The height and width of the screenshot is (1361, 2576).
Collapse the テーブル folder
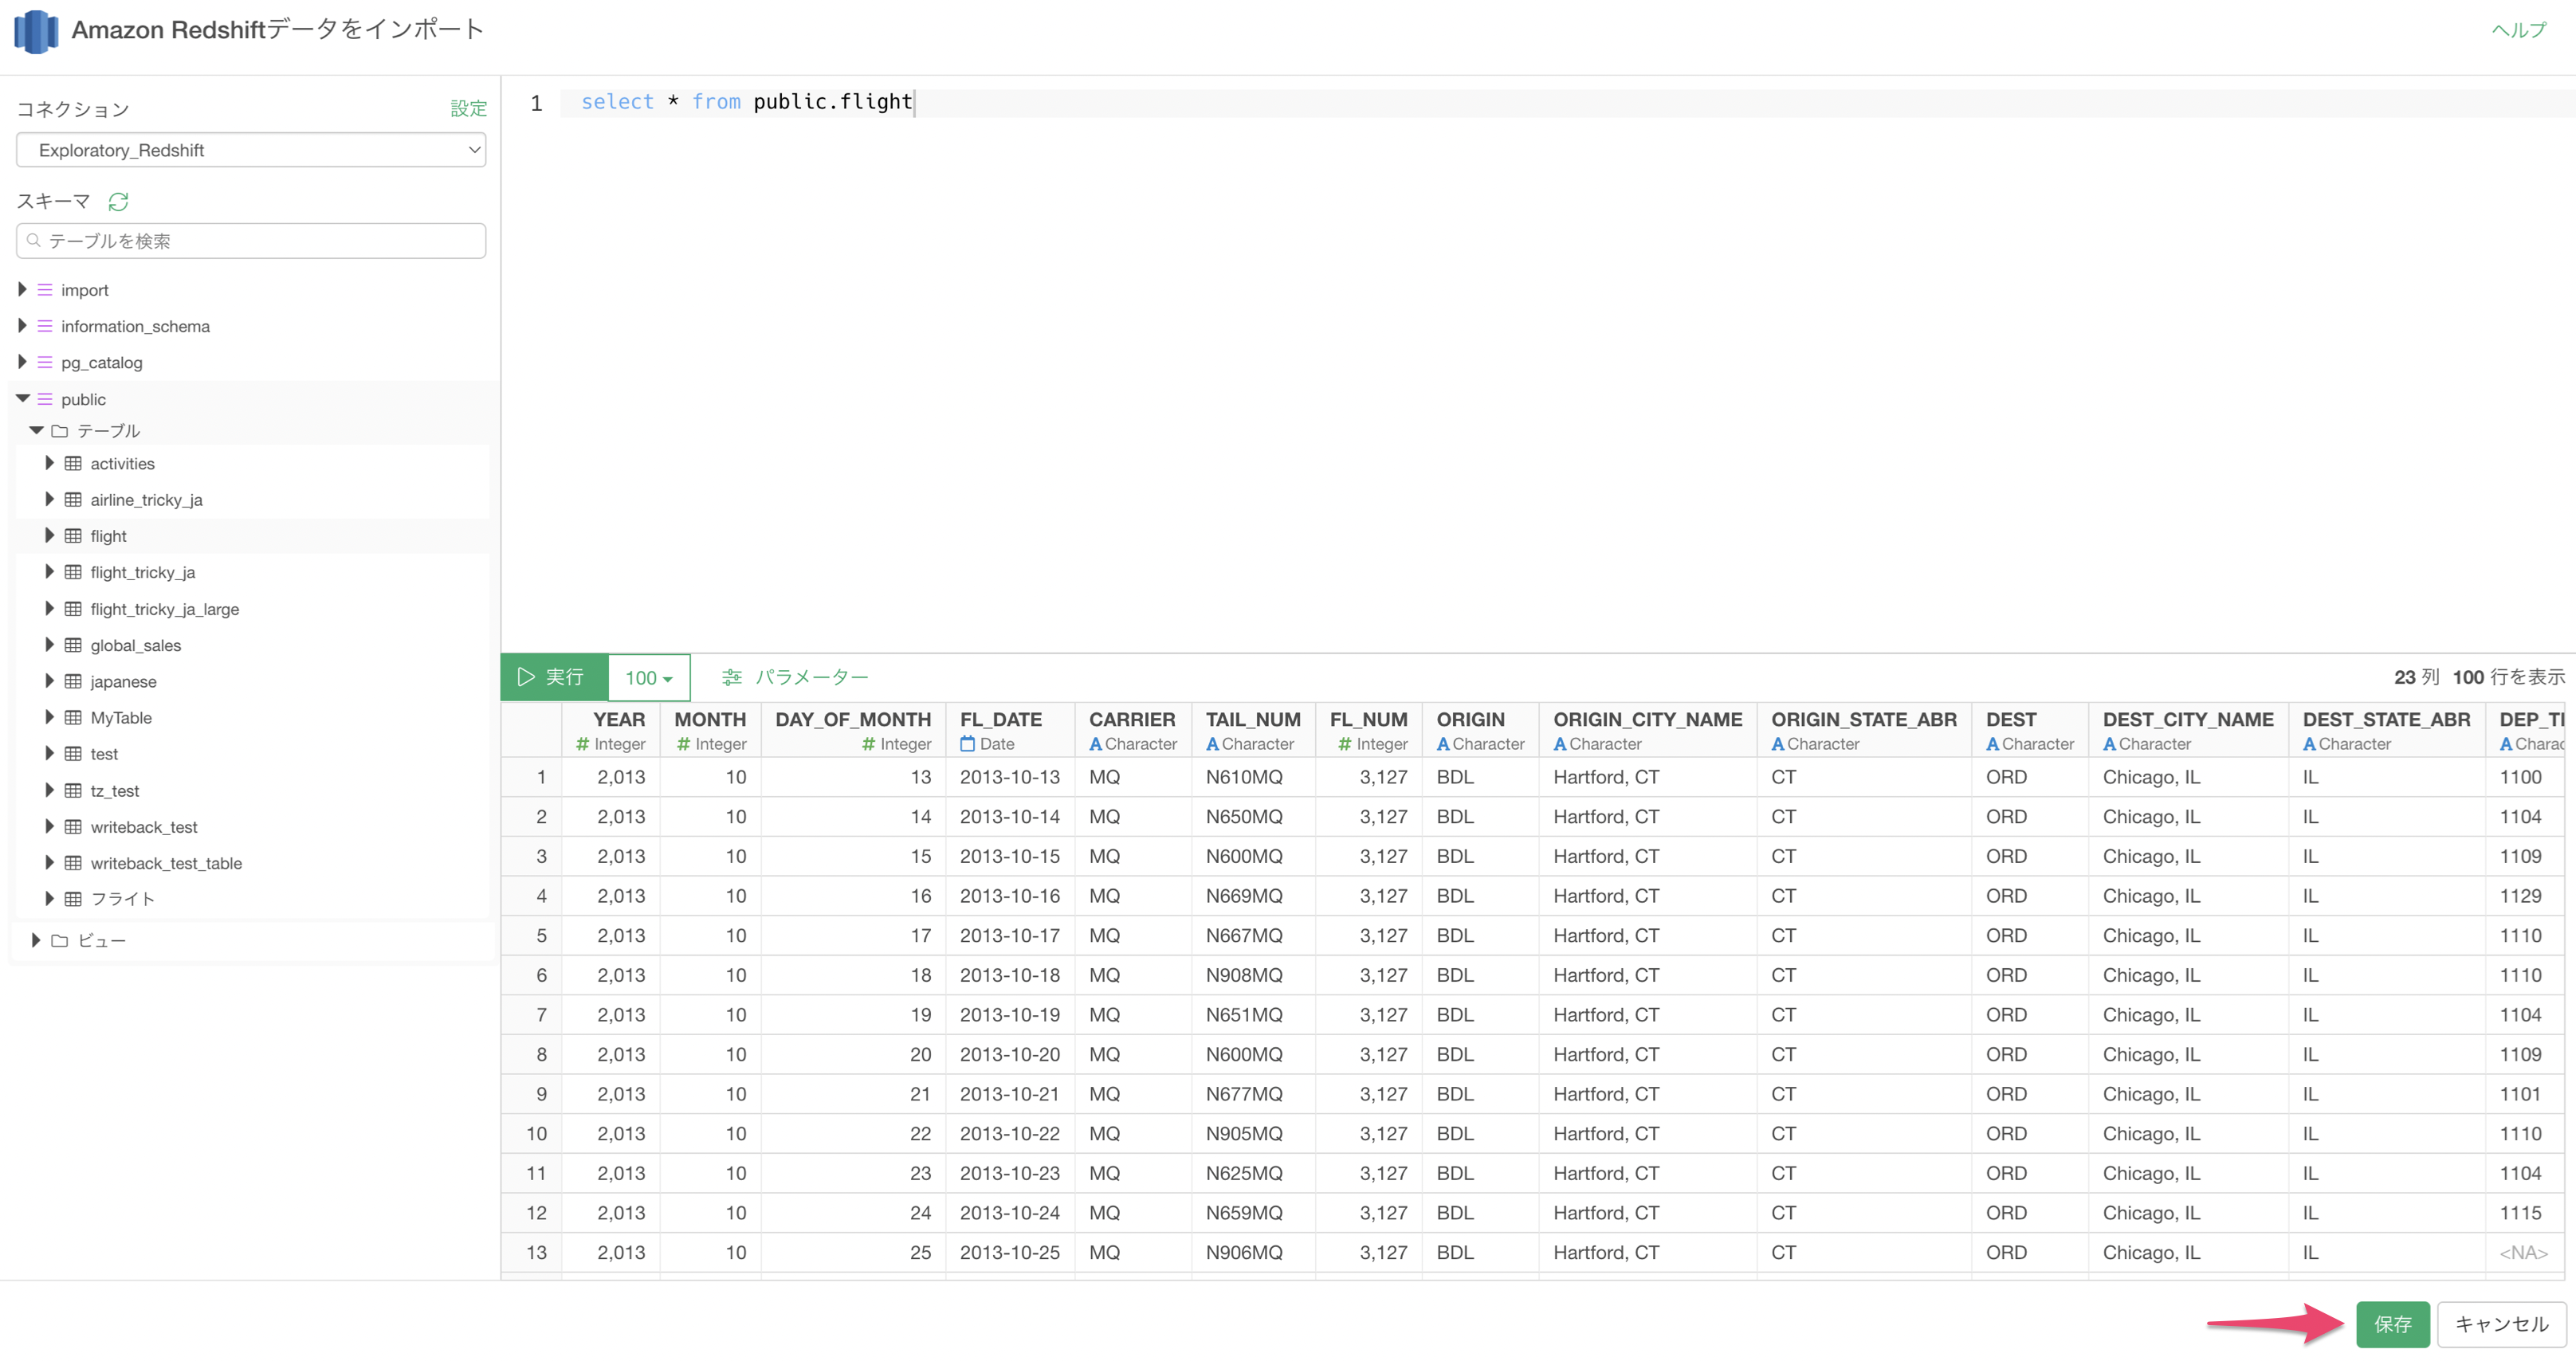click(x=36, y=431)
